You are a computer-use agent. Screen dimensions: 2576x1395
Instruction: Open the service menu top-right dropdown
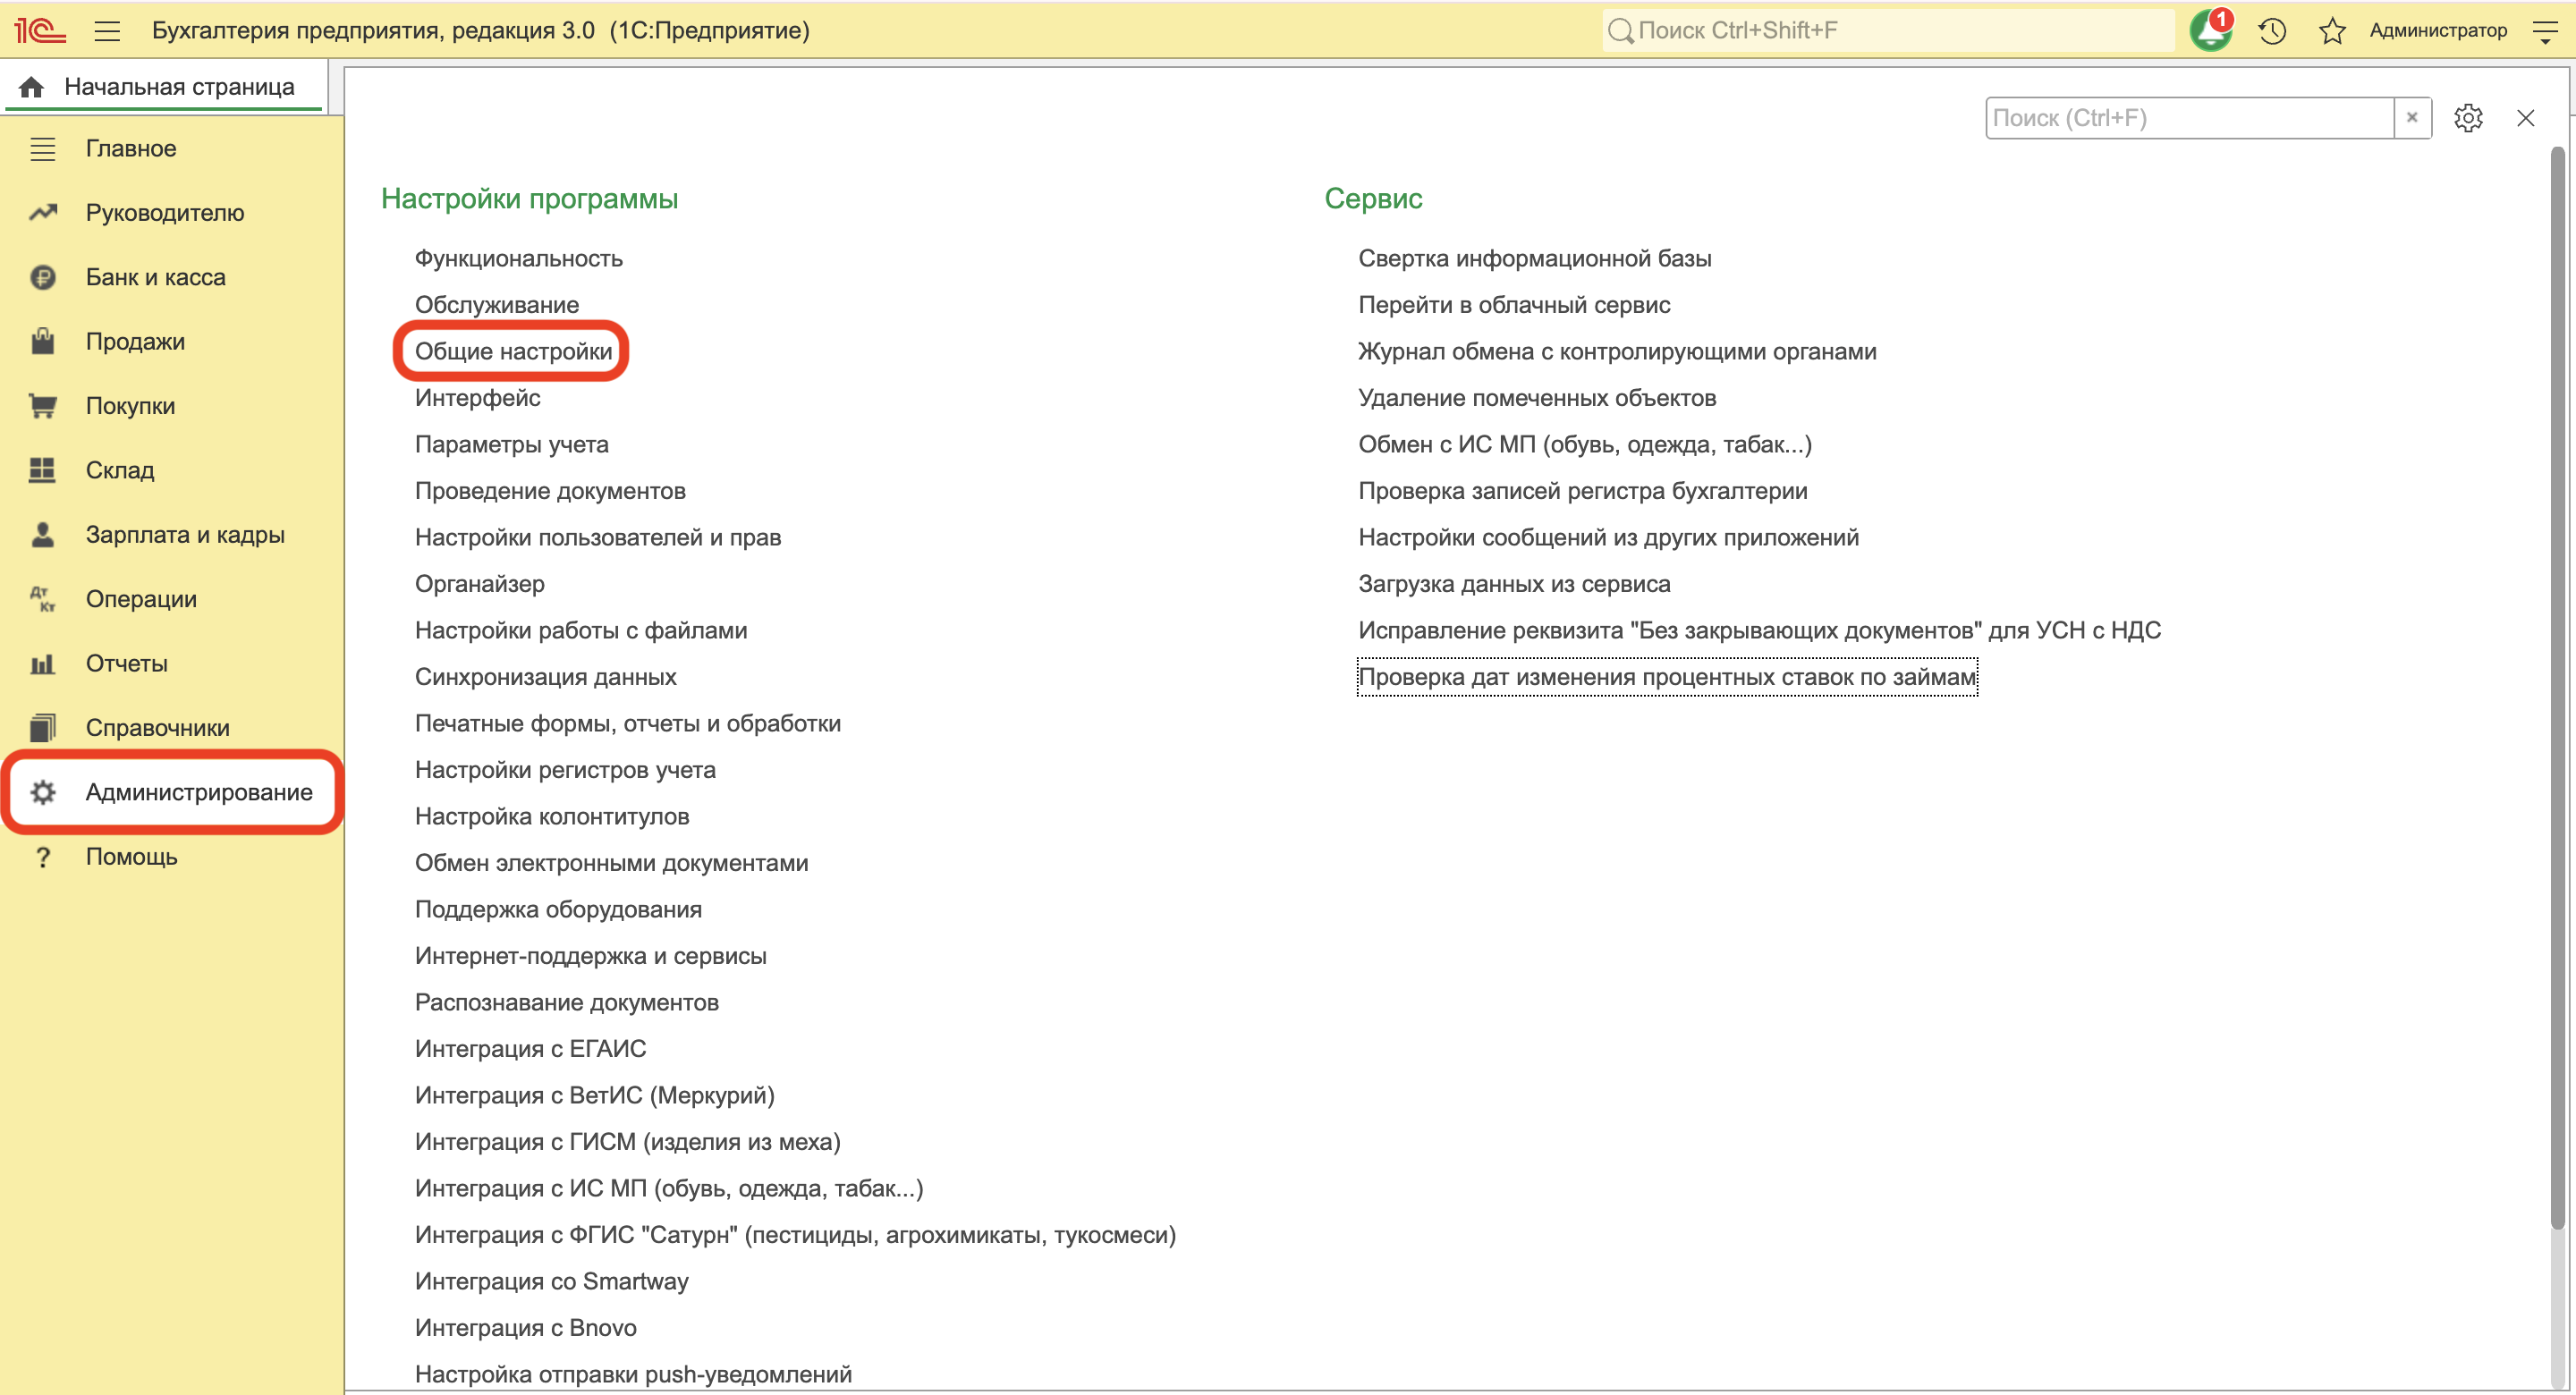pos(2545,30)
